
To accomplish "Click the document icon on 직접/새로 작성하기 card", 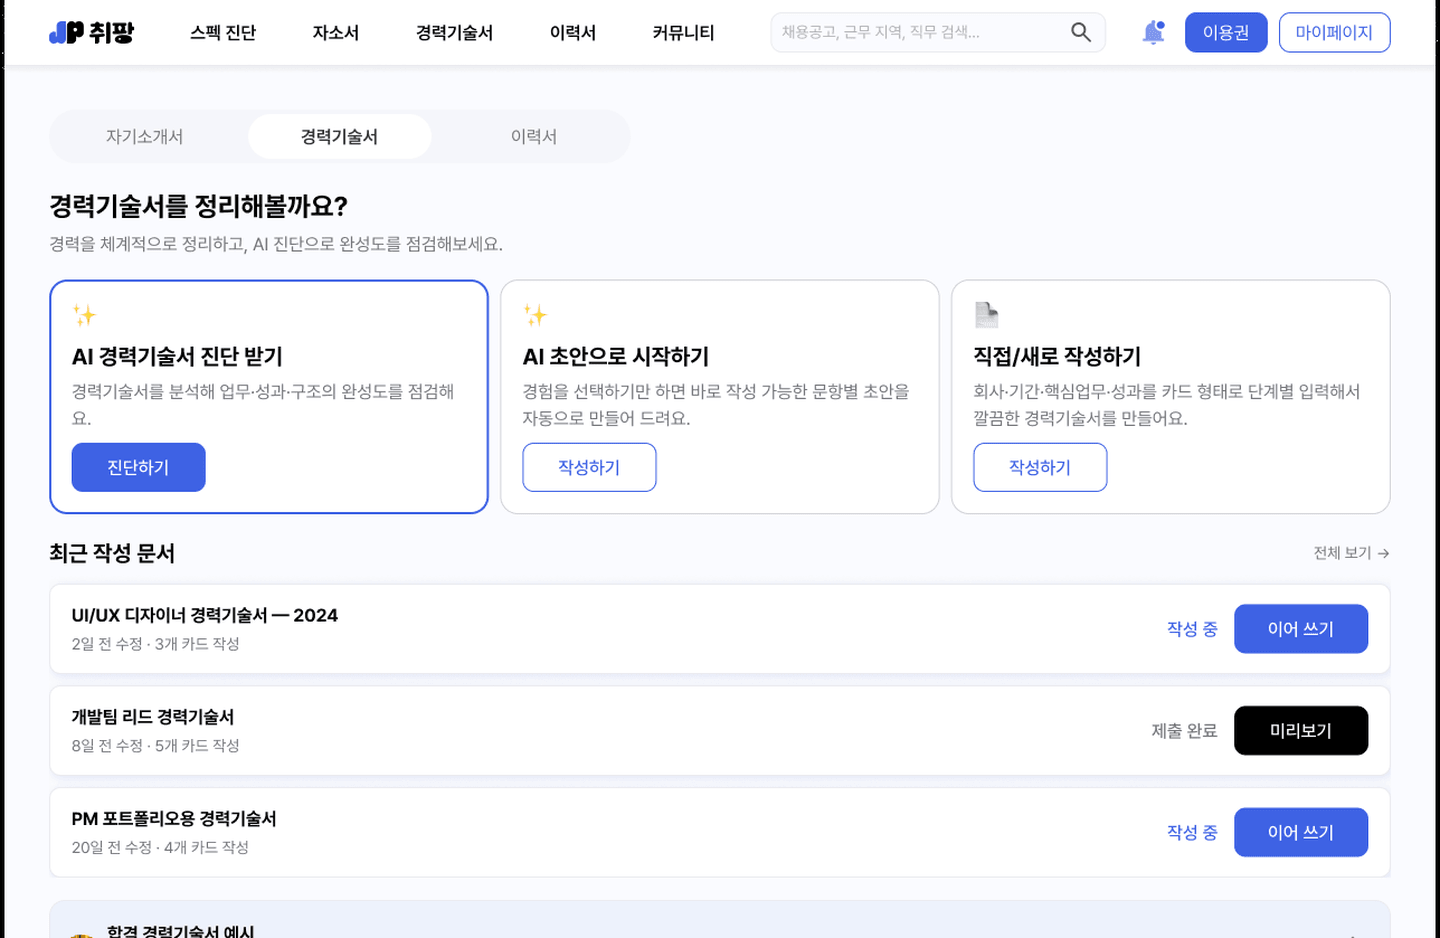I will point(986,315).
